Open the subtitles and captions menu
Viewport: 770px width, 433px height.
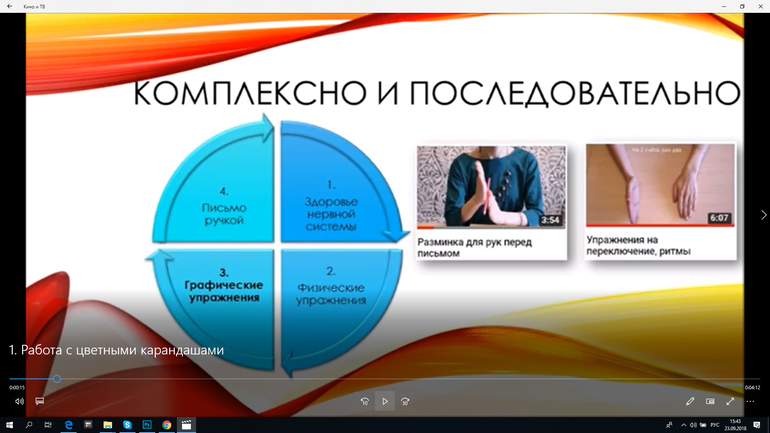pos(40,401)
